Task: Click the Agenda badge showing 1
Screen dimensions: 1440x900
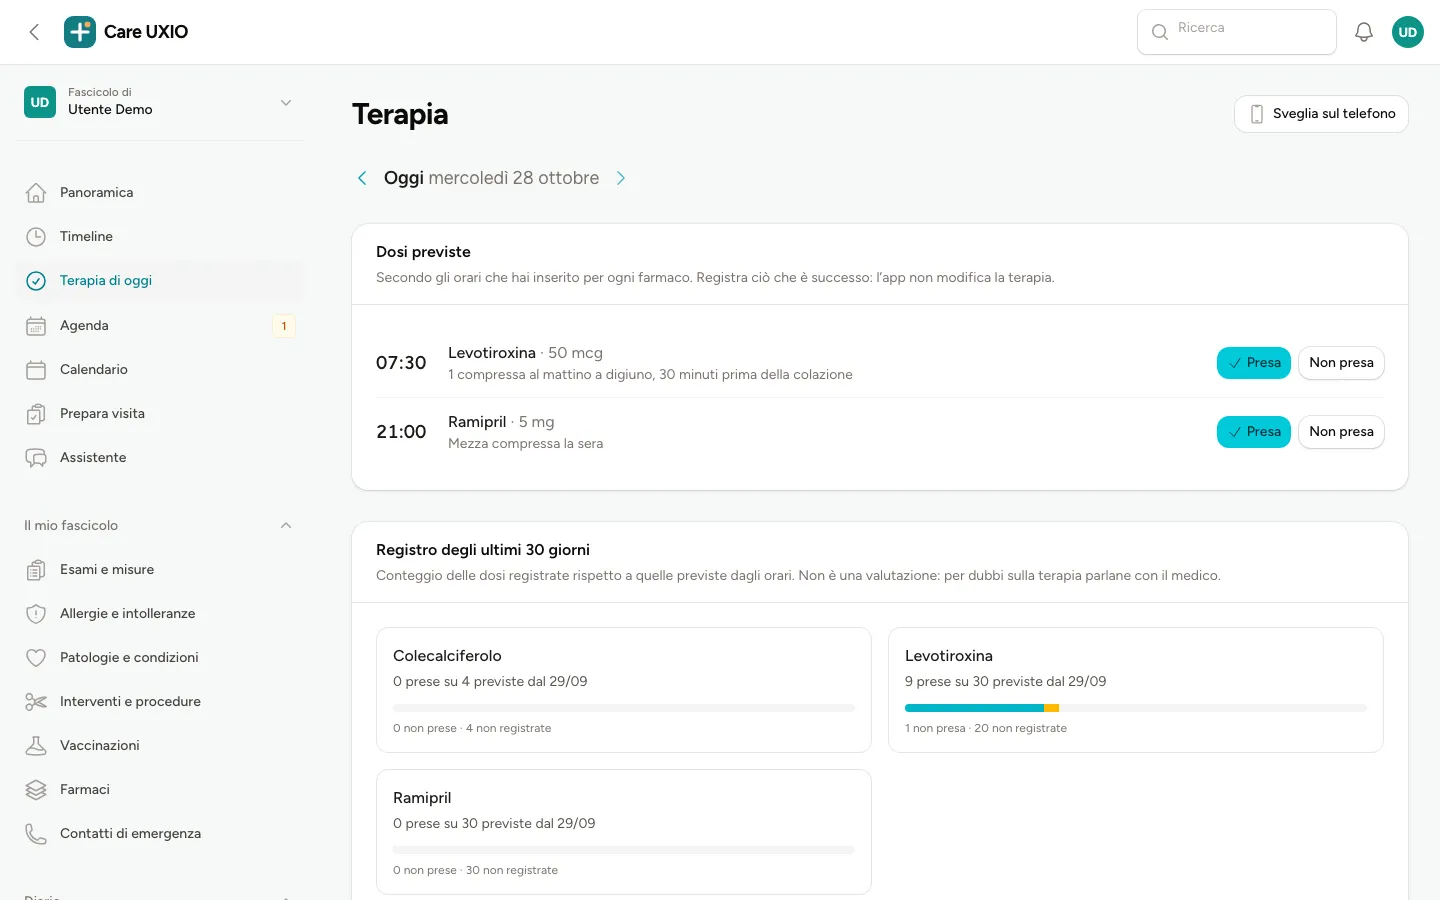Action: [x=284, y=326]
